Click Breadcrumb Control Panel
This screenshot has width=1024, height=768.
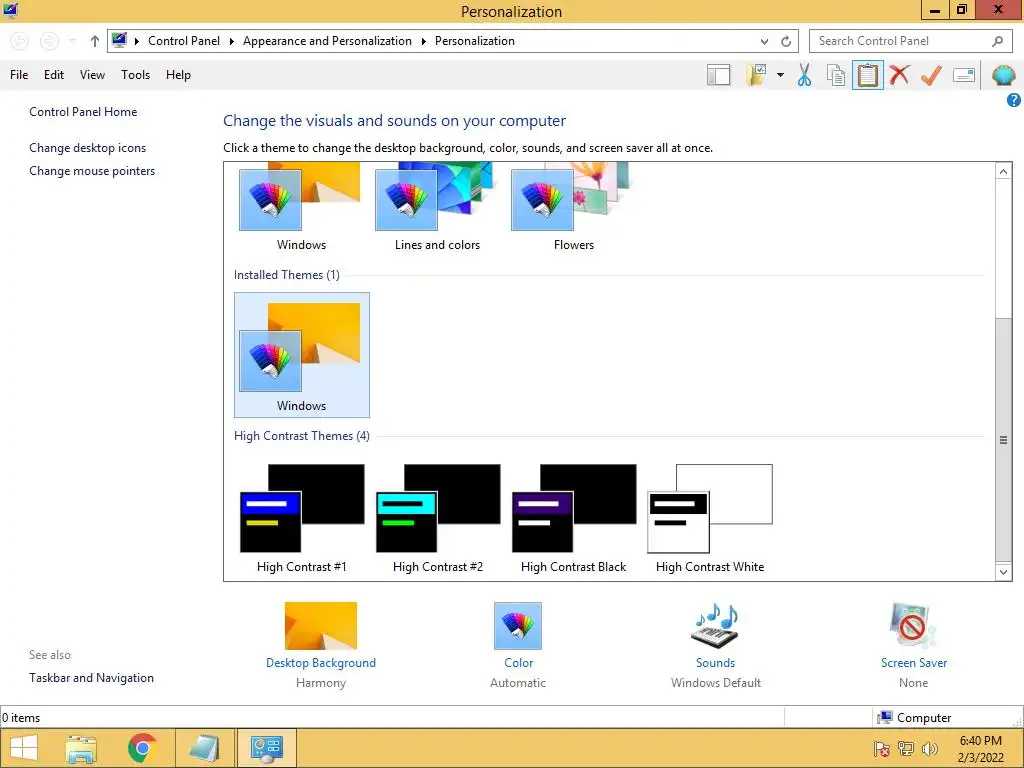point(184,40)
